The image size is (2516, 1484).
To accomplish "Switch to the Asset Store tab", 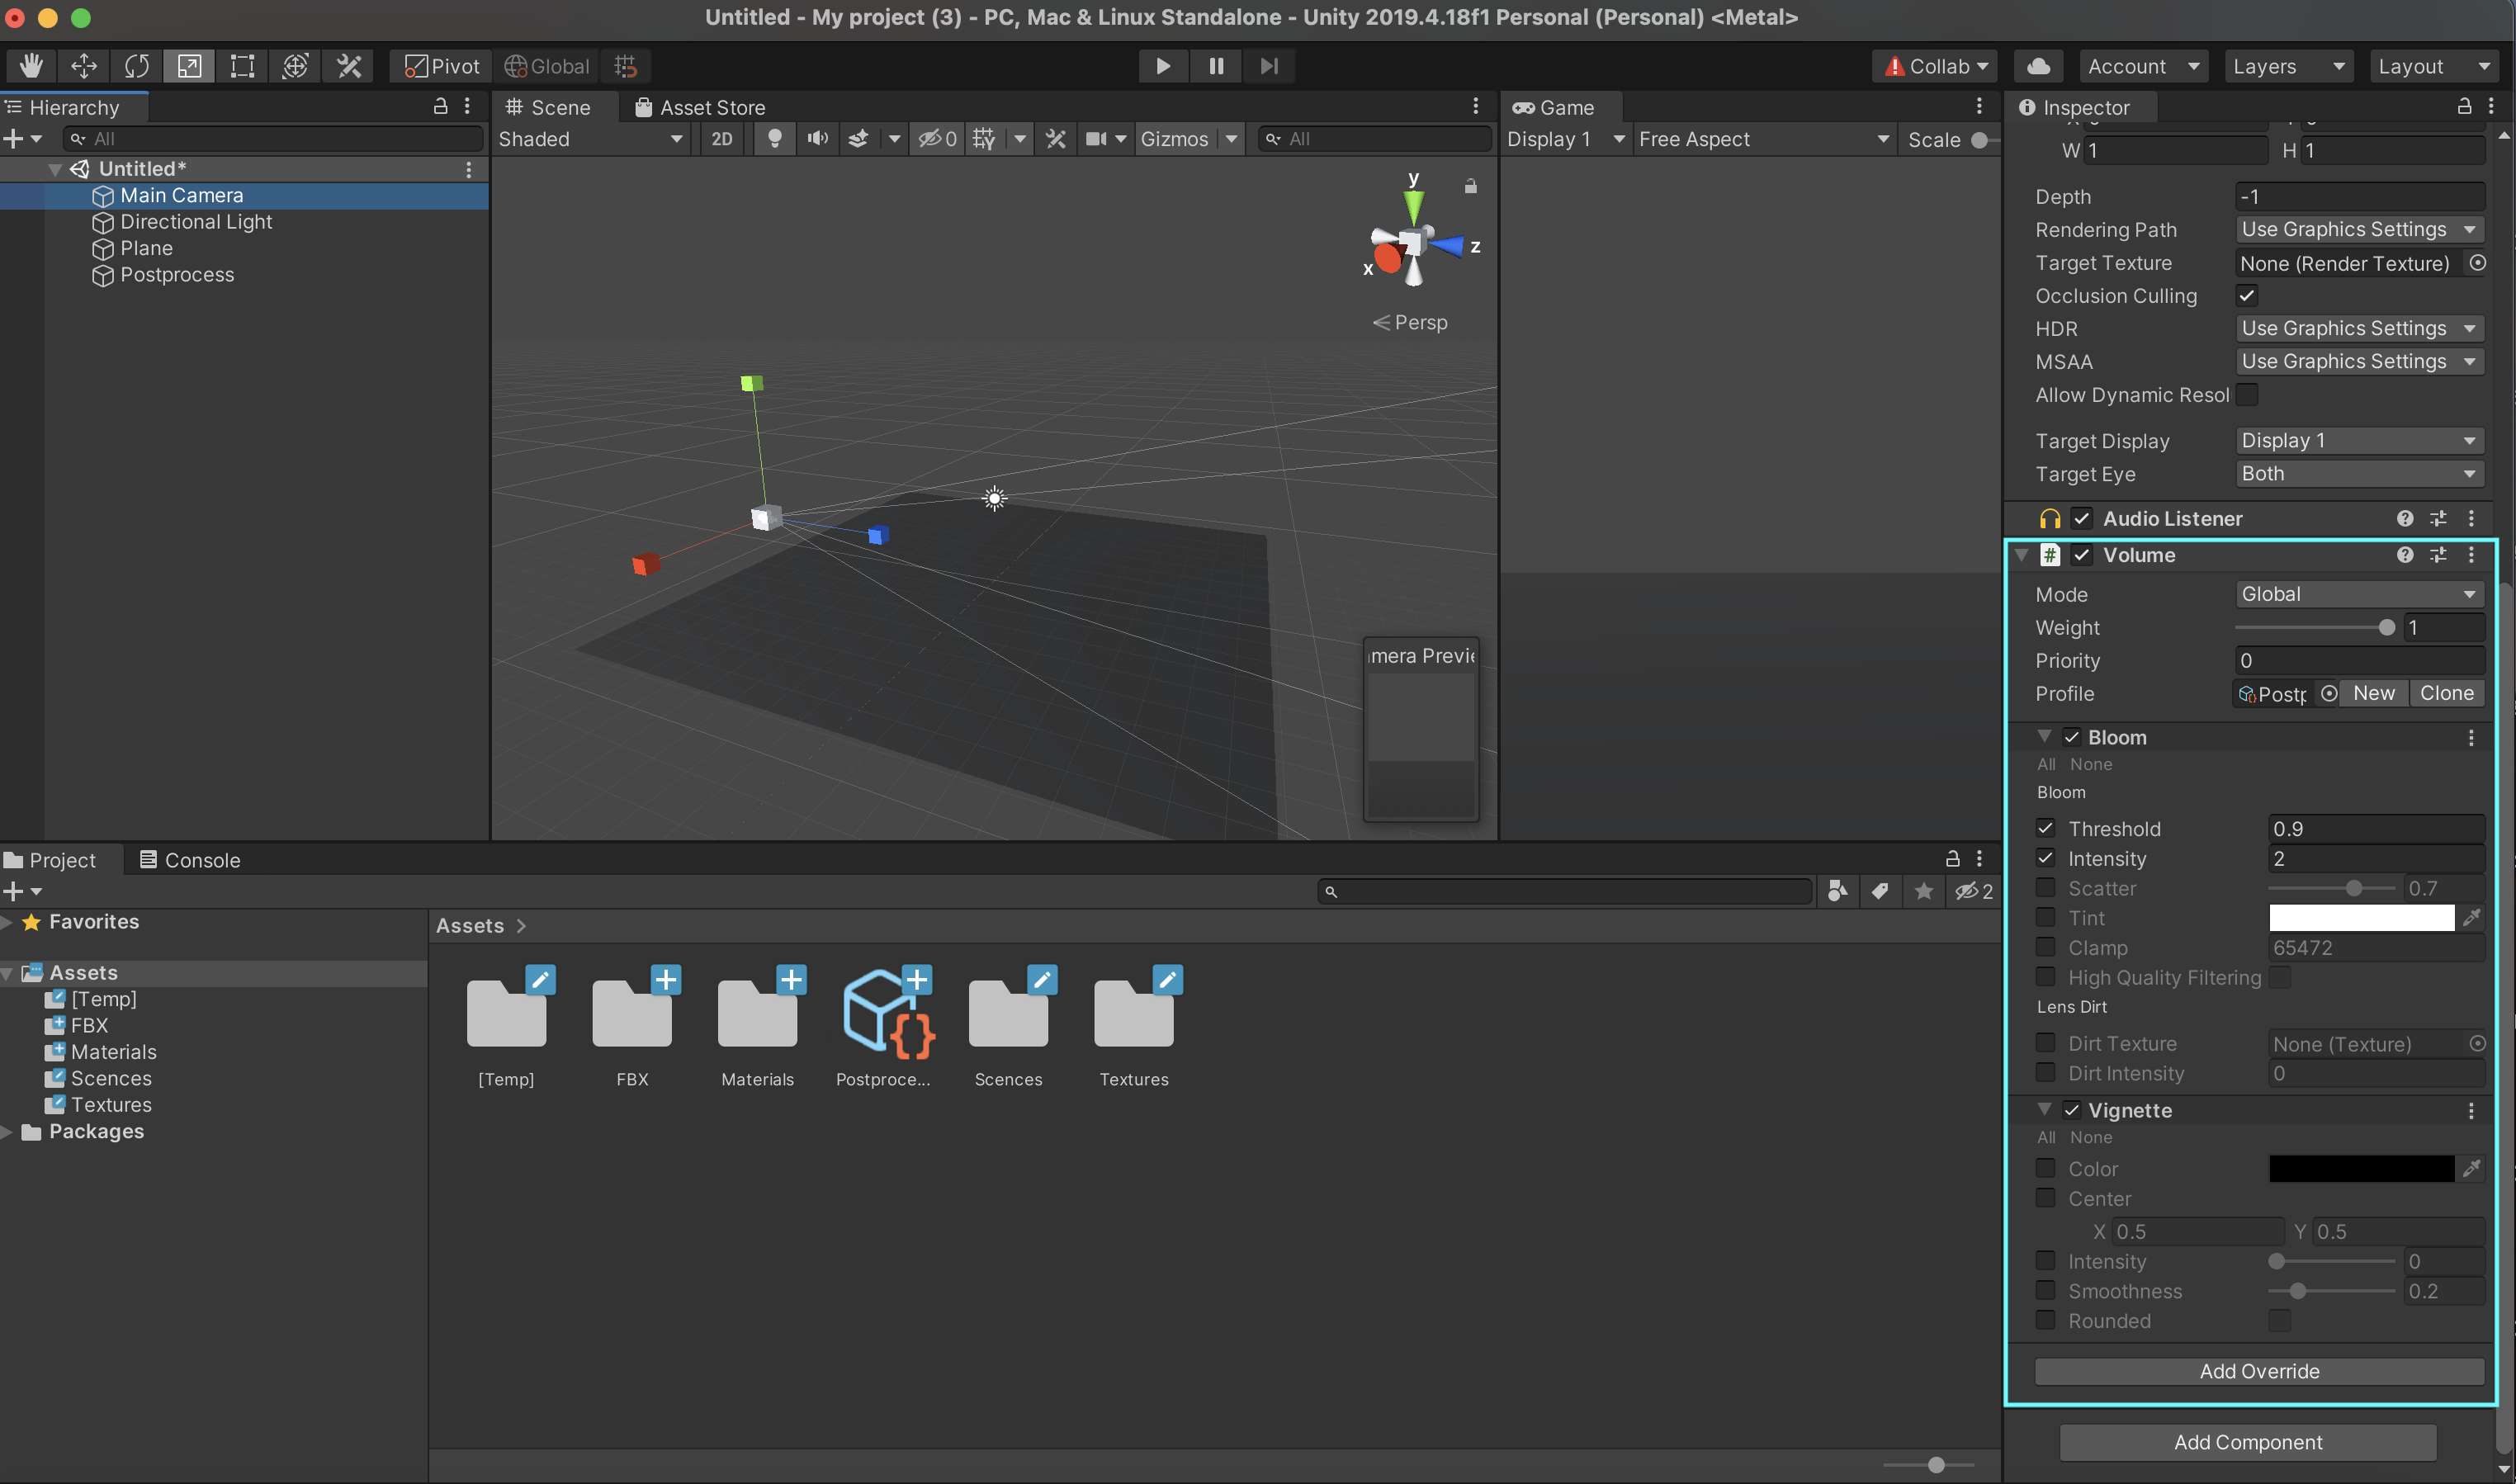I will coord(700,107).
